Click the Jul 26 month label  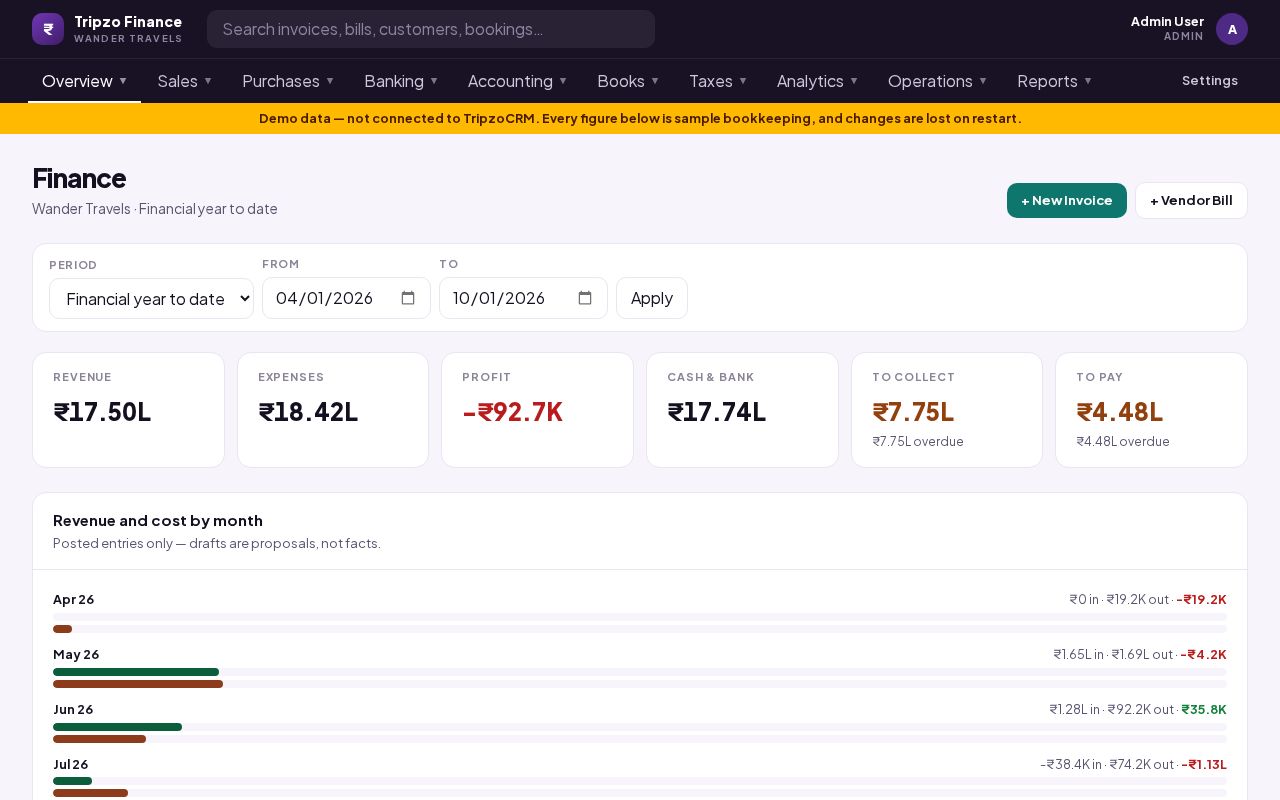tap(71, 765)
